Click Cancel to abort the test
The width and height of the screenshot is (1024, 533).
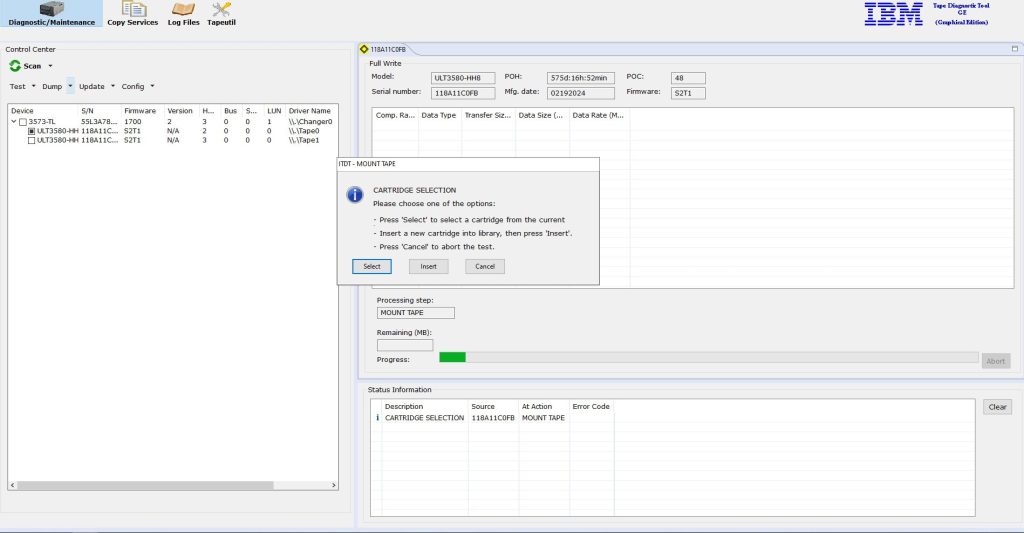(485, 266)
